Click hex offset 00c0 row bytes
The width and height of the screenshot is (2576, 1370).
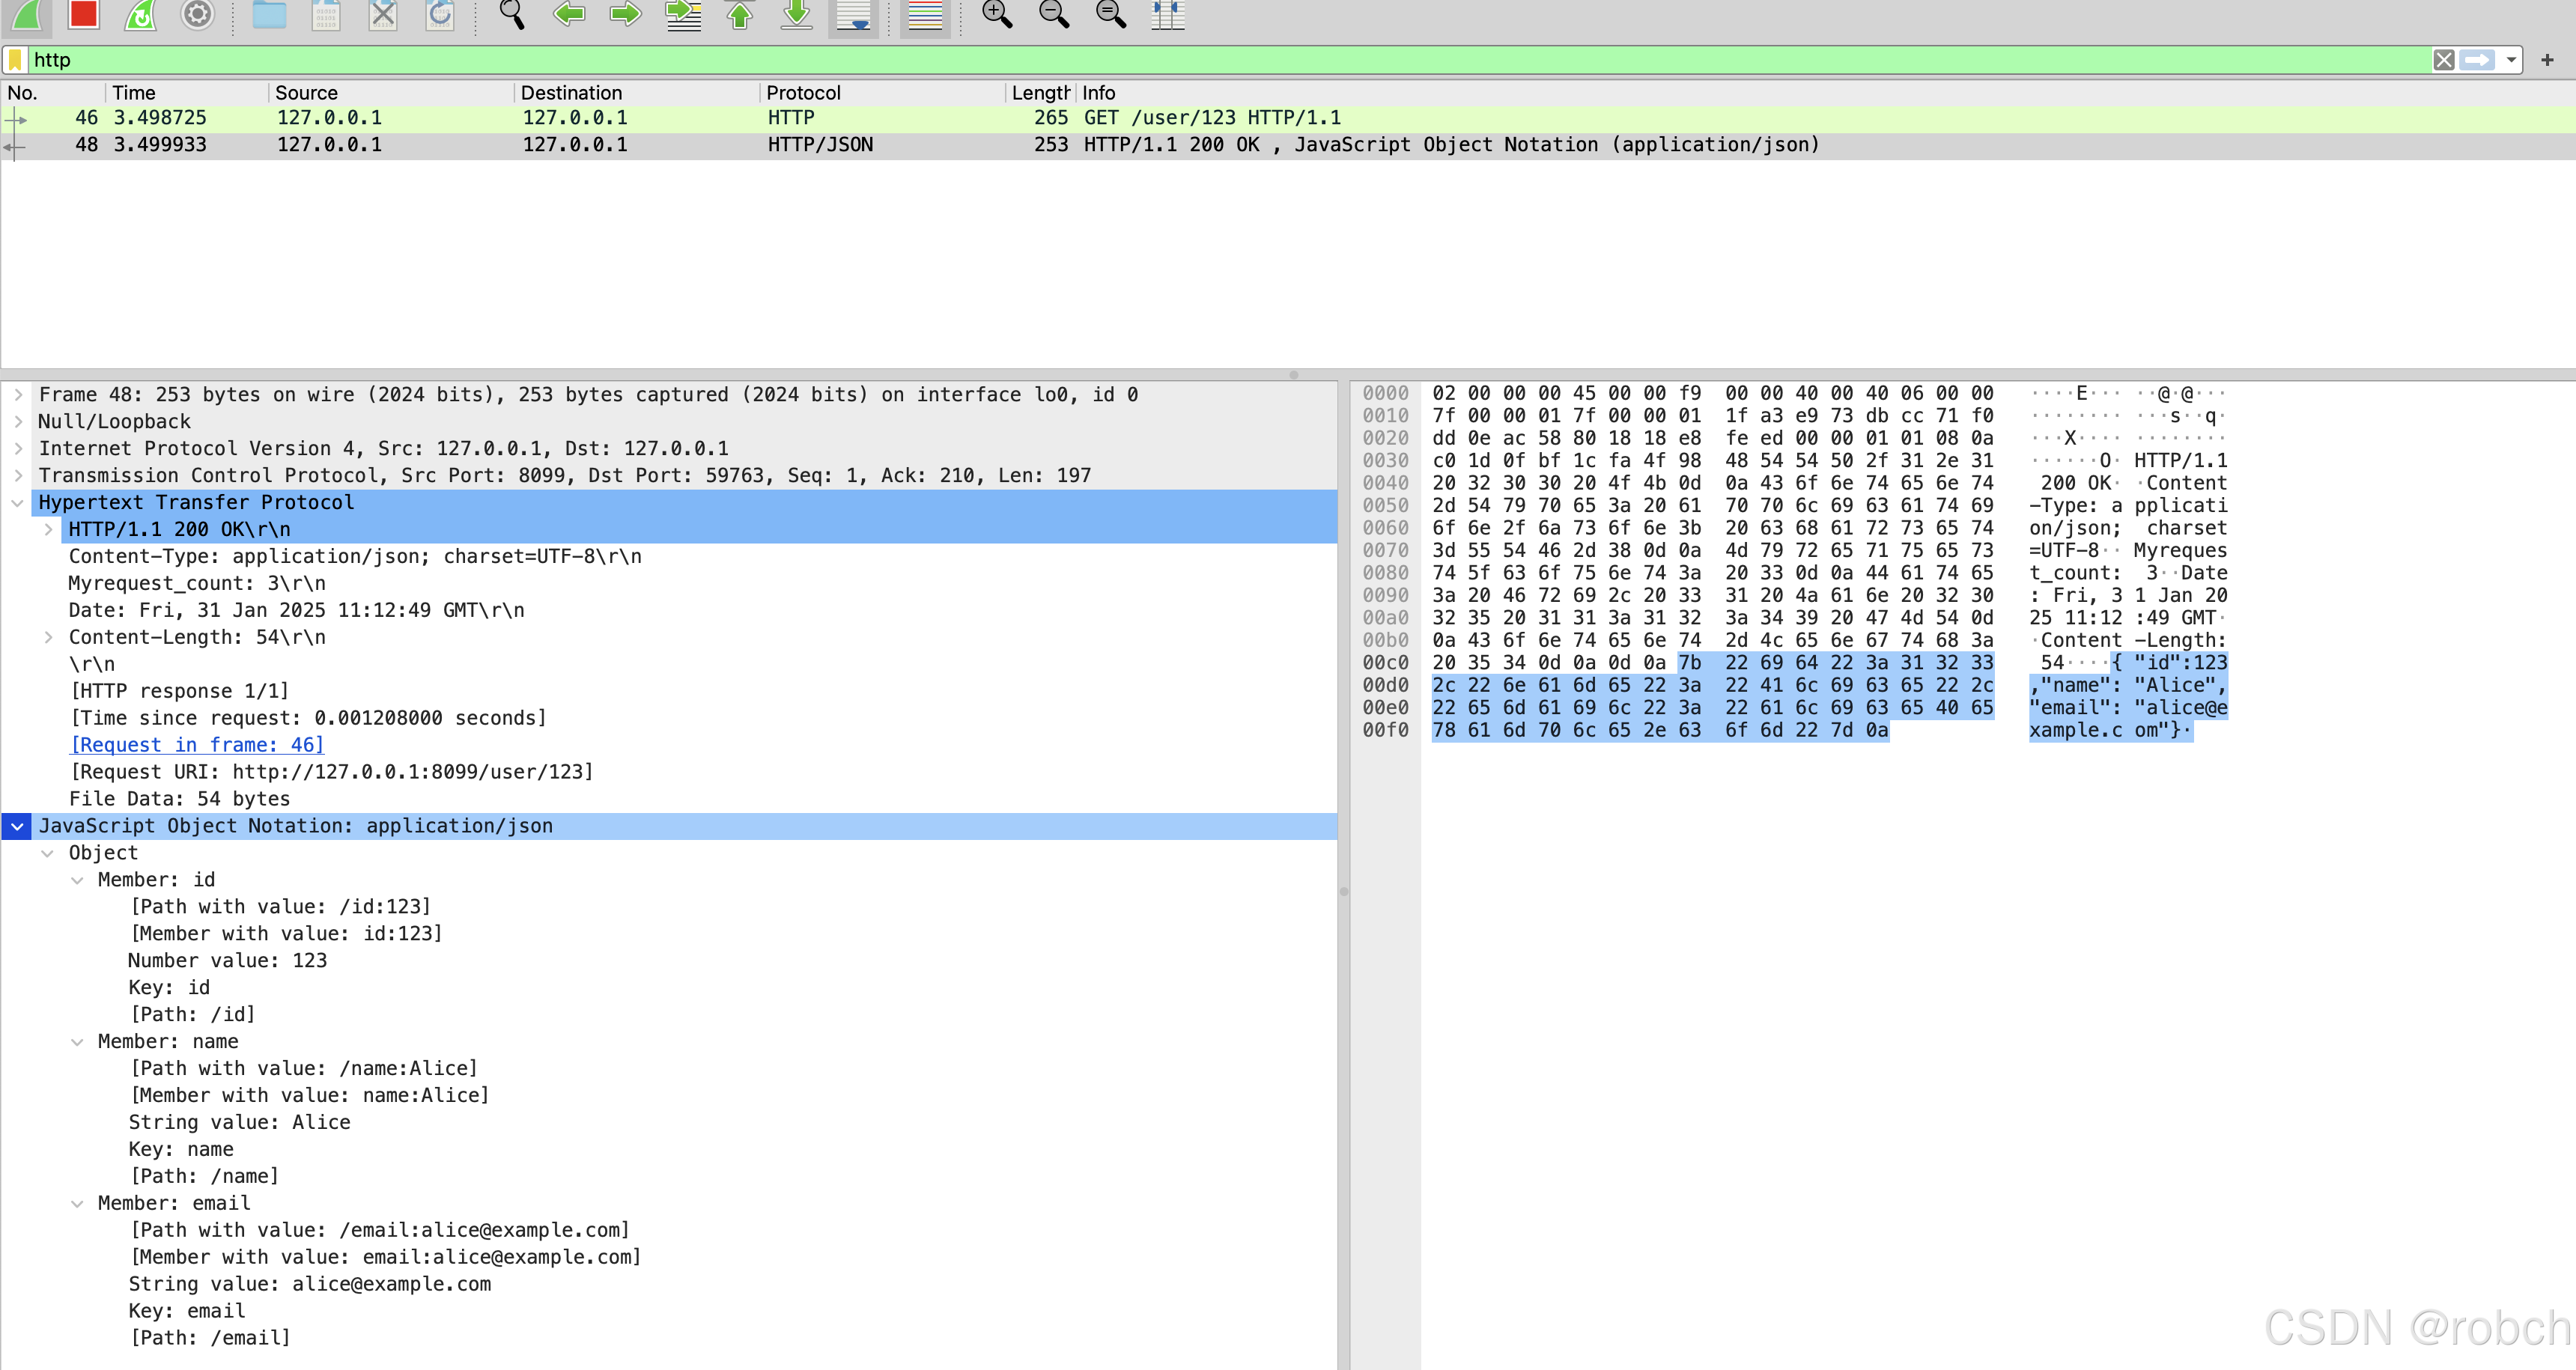tap(1713, 663)
